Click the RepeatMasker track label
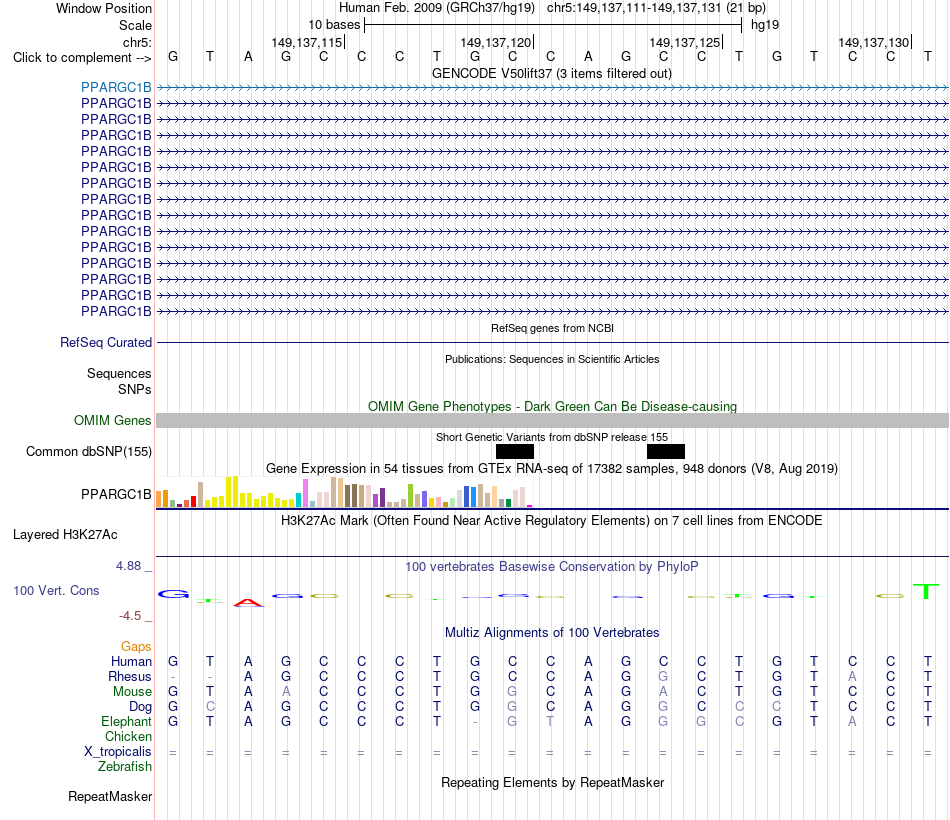Image resolution: width=950 pixels, height=820 pixels. (x=110, y=796)
